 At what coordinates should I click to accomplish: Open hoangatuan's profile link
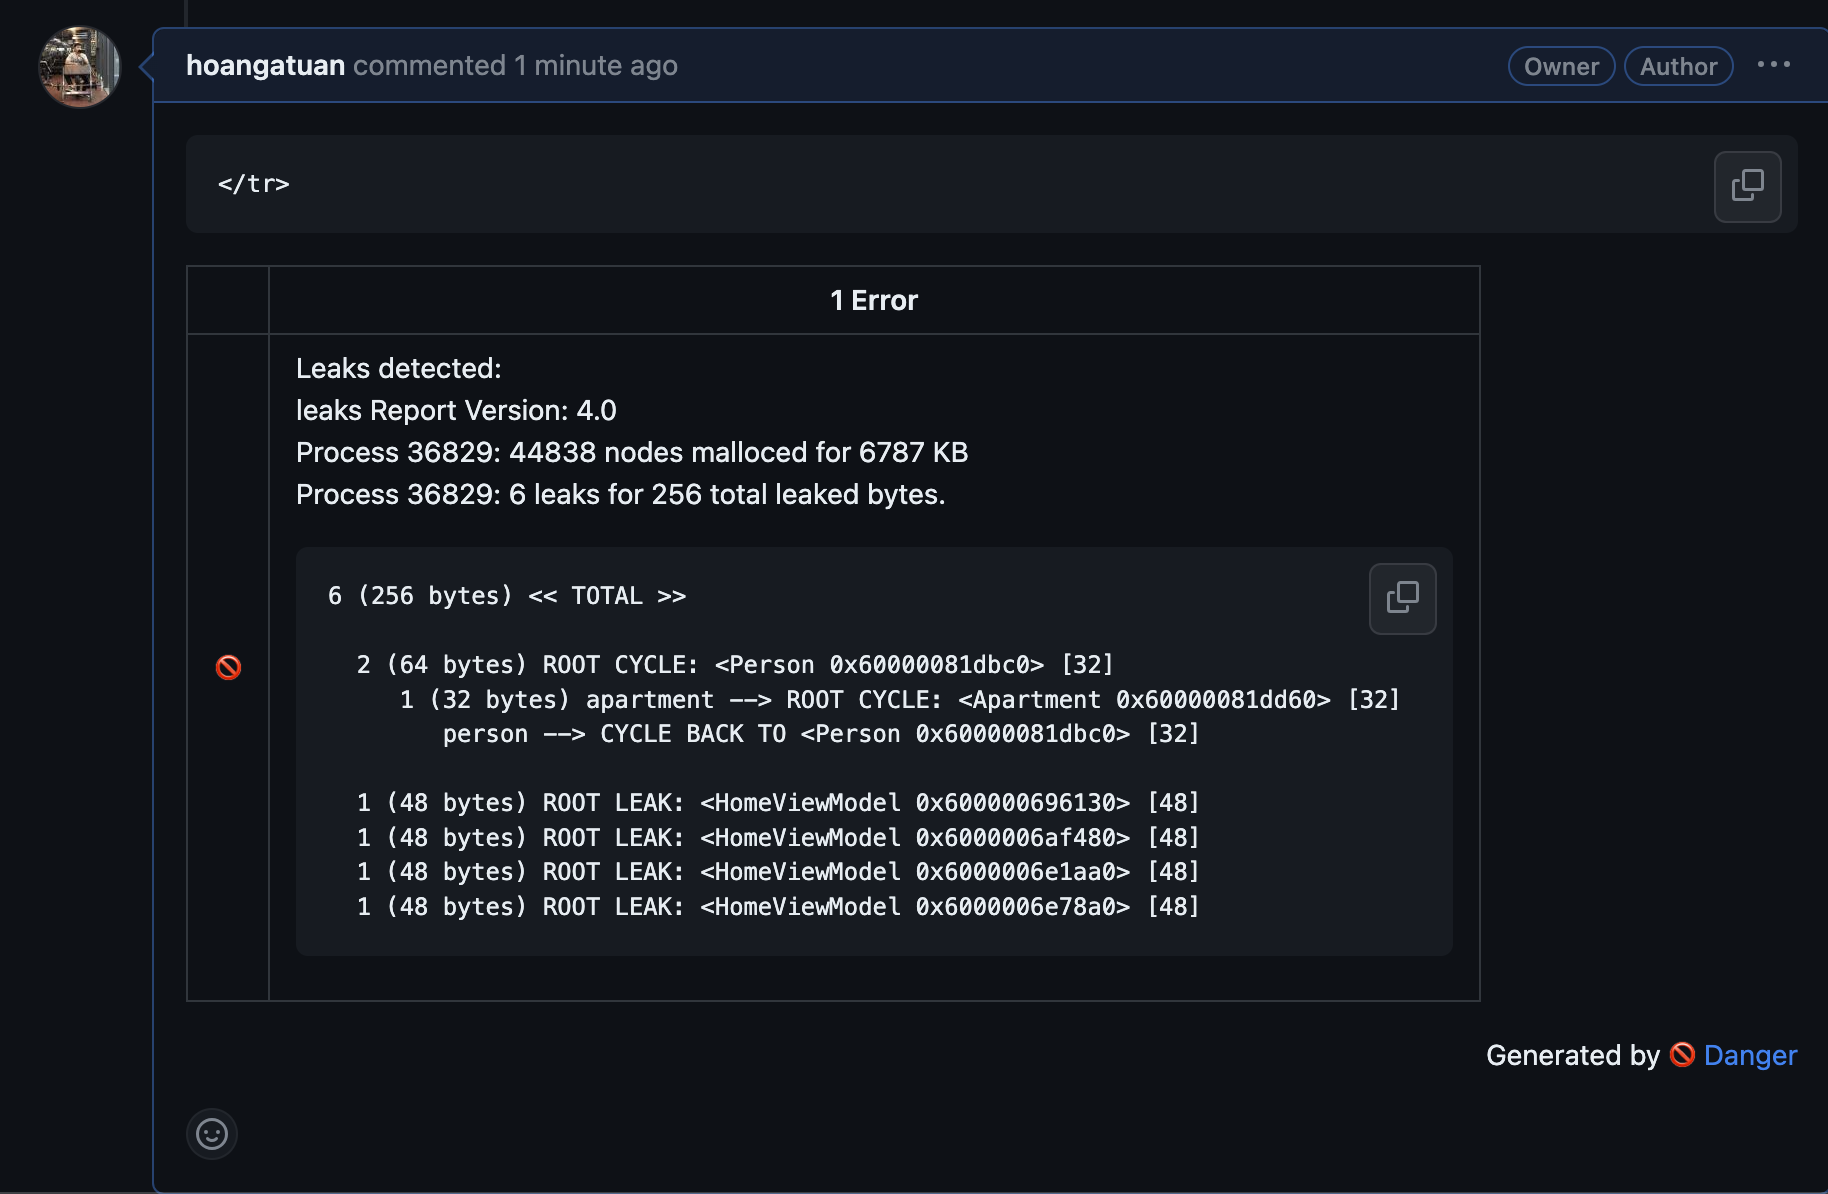pyautogui.click(x=265, y=65)
